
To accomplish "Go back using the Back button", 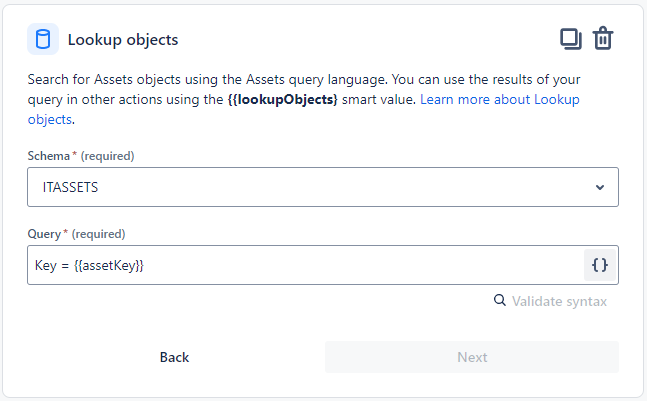I will tap(174, 357).
